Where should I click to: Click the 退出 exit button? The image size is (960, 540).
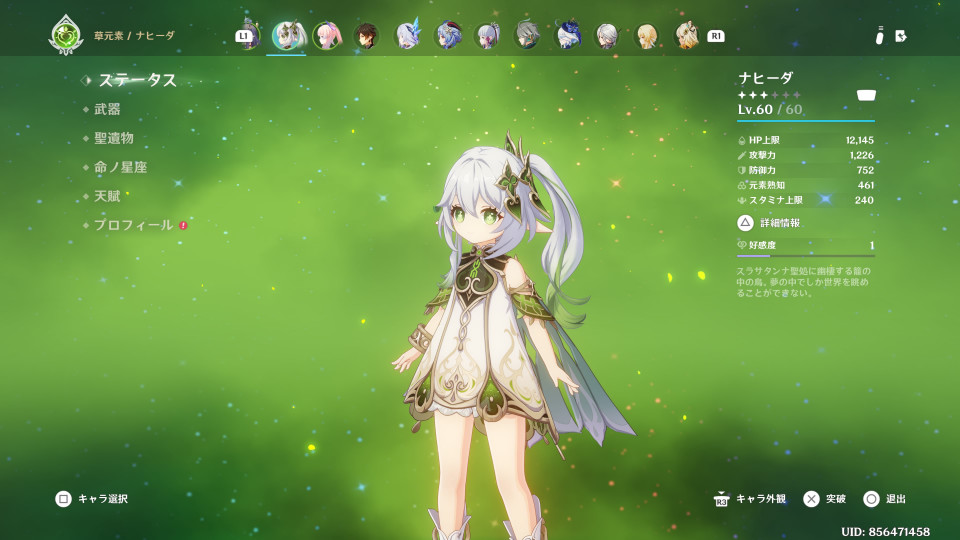(x=885, y=499)
